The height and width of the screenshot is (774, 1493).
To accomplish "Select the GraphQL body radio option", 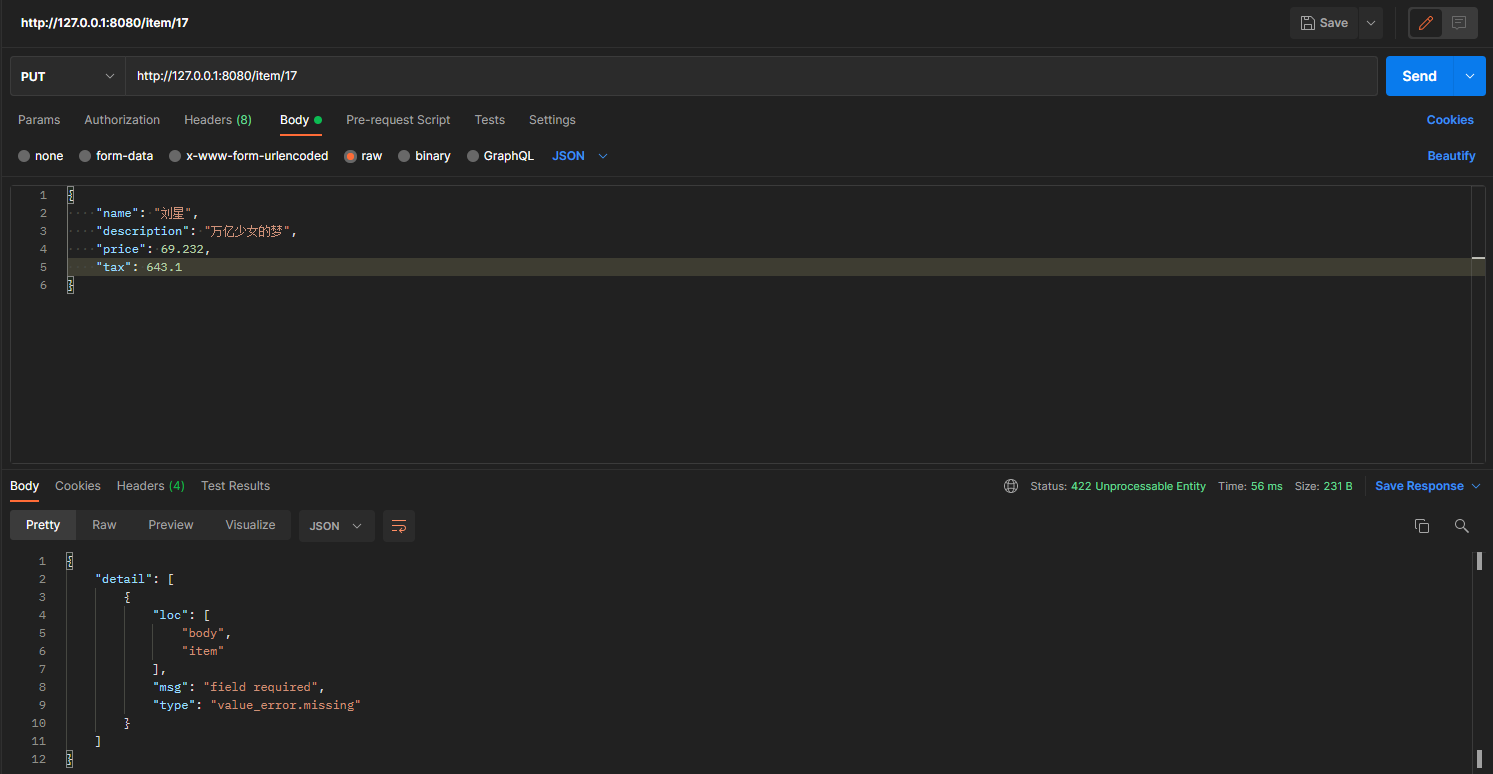I will 473,156.
